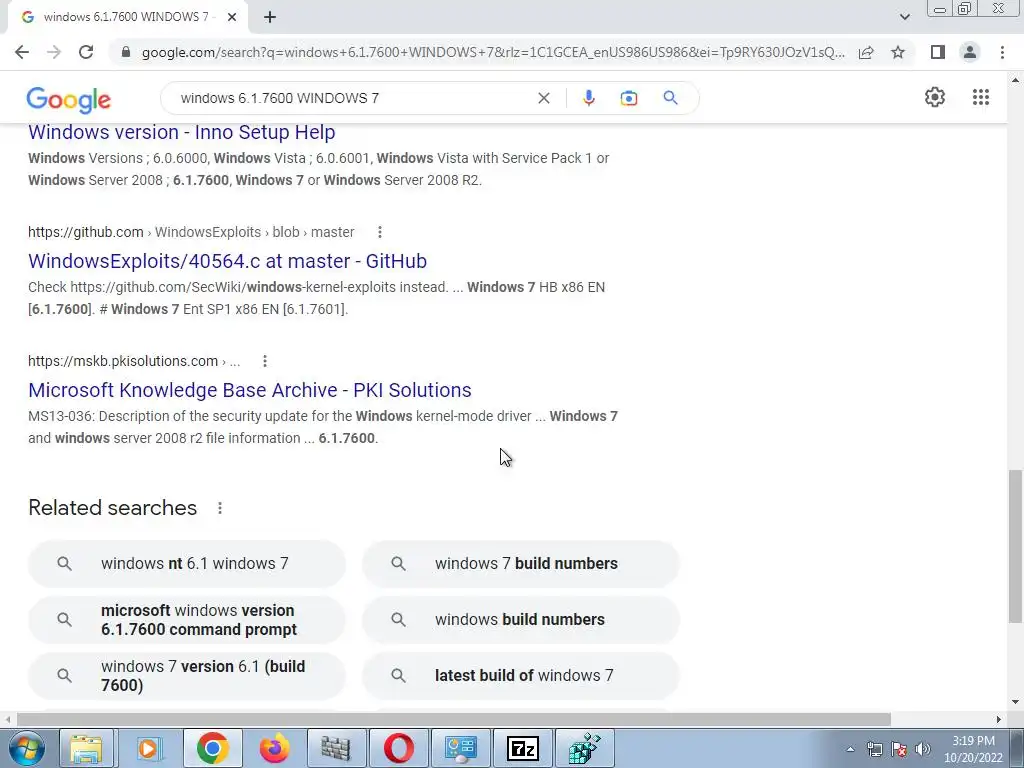This screenshot has height=768, width=1024.
Task: Open the volume speaker tray icon
Action: coord(923,749)
